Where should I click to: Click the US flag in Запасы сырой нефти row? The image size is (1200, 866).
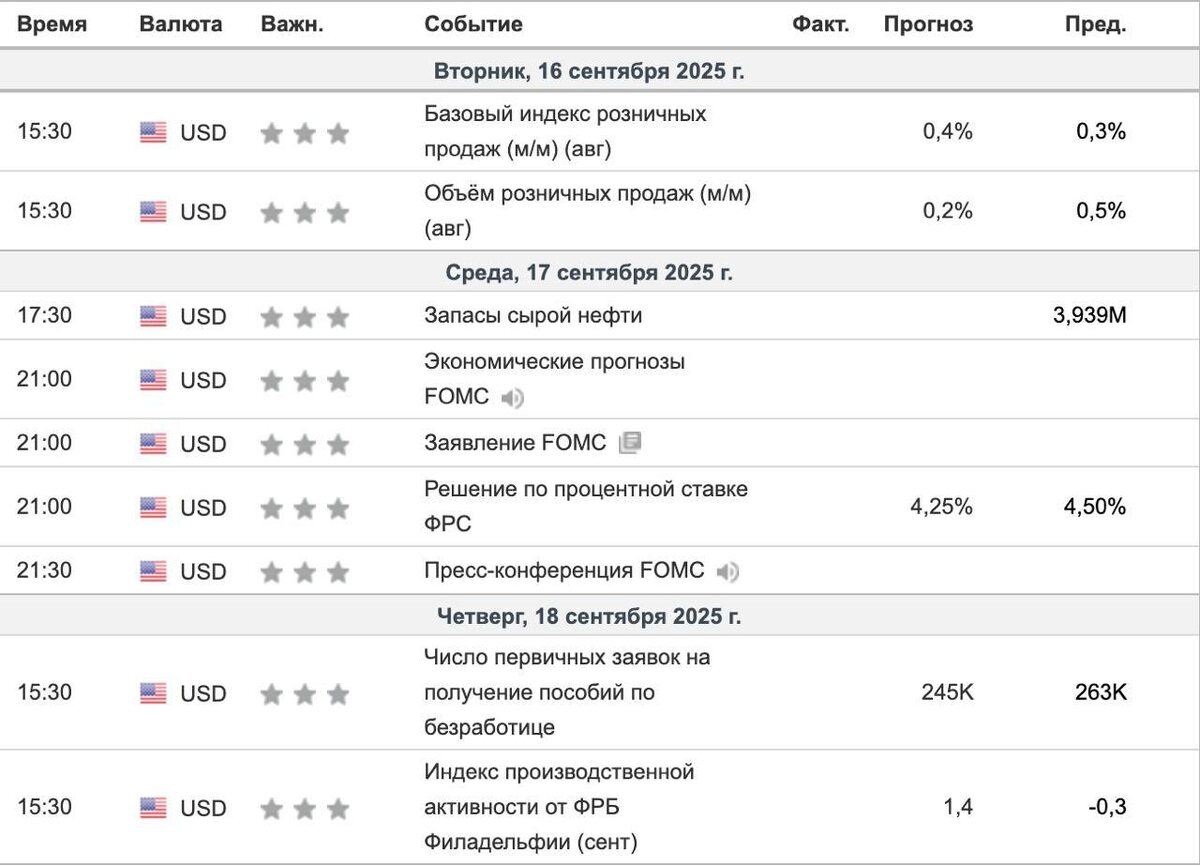pos(153,317)
